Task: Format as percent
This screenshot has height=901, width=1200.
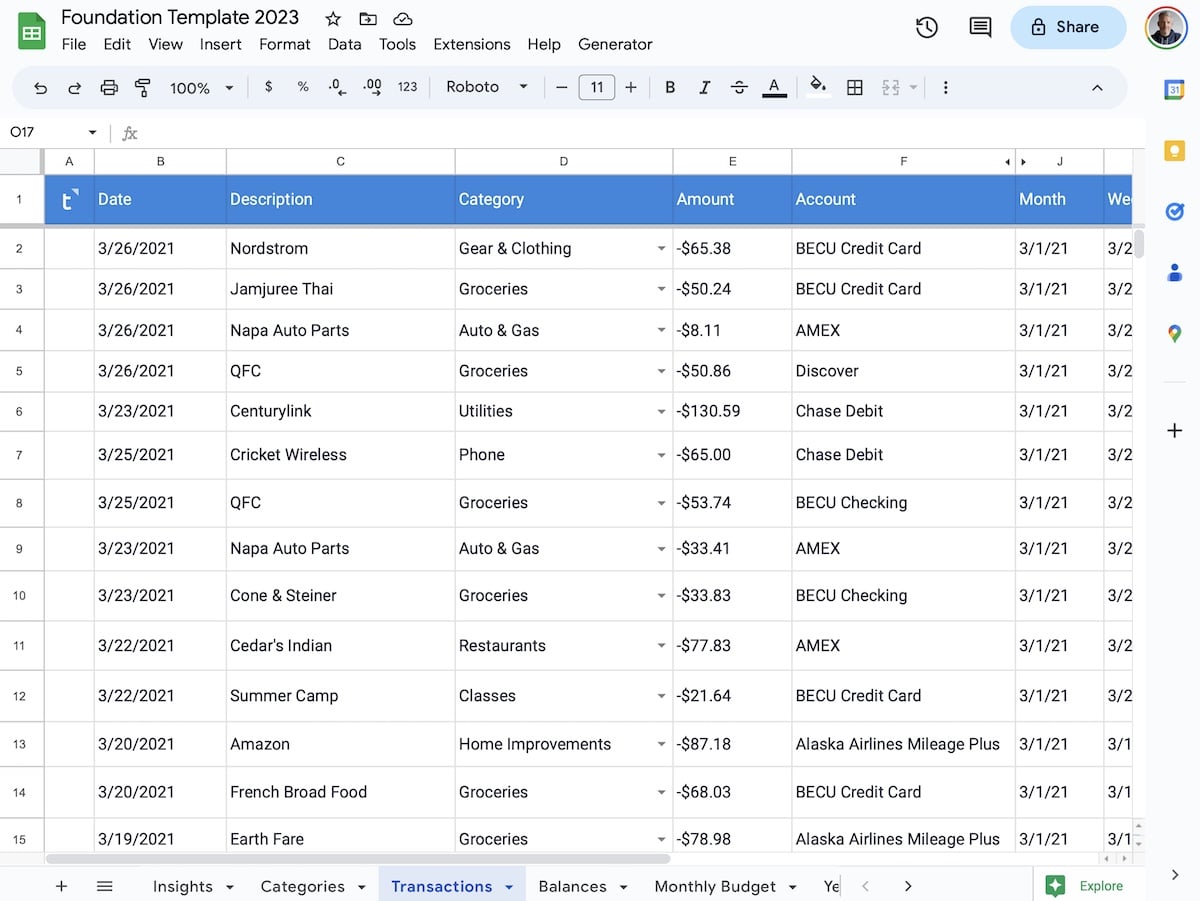Action: (303, 87)
